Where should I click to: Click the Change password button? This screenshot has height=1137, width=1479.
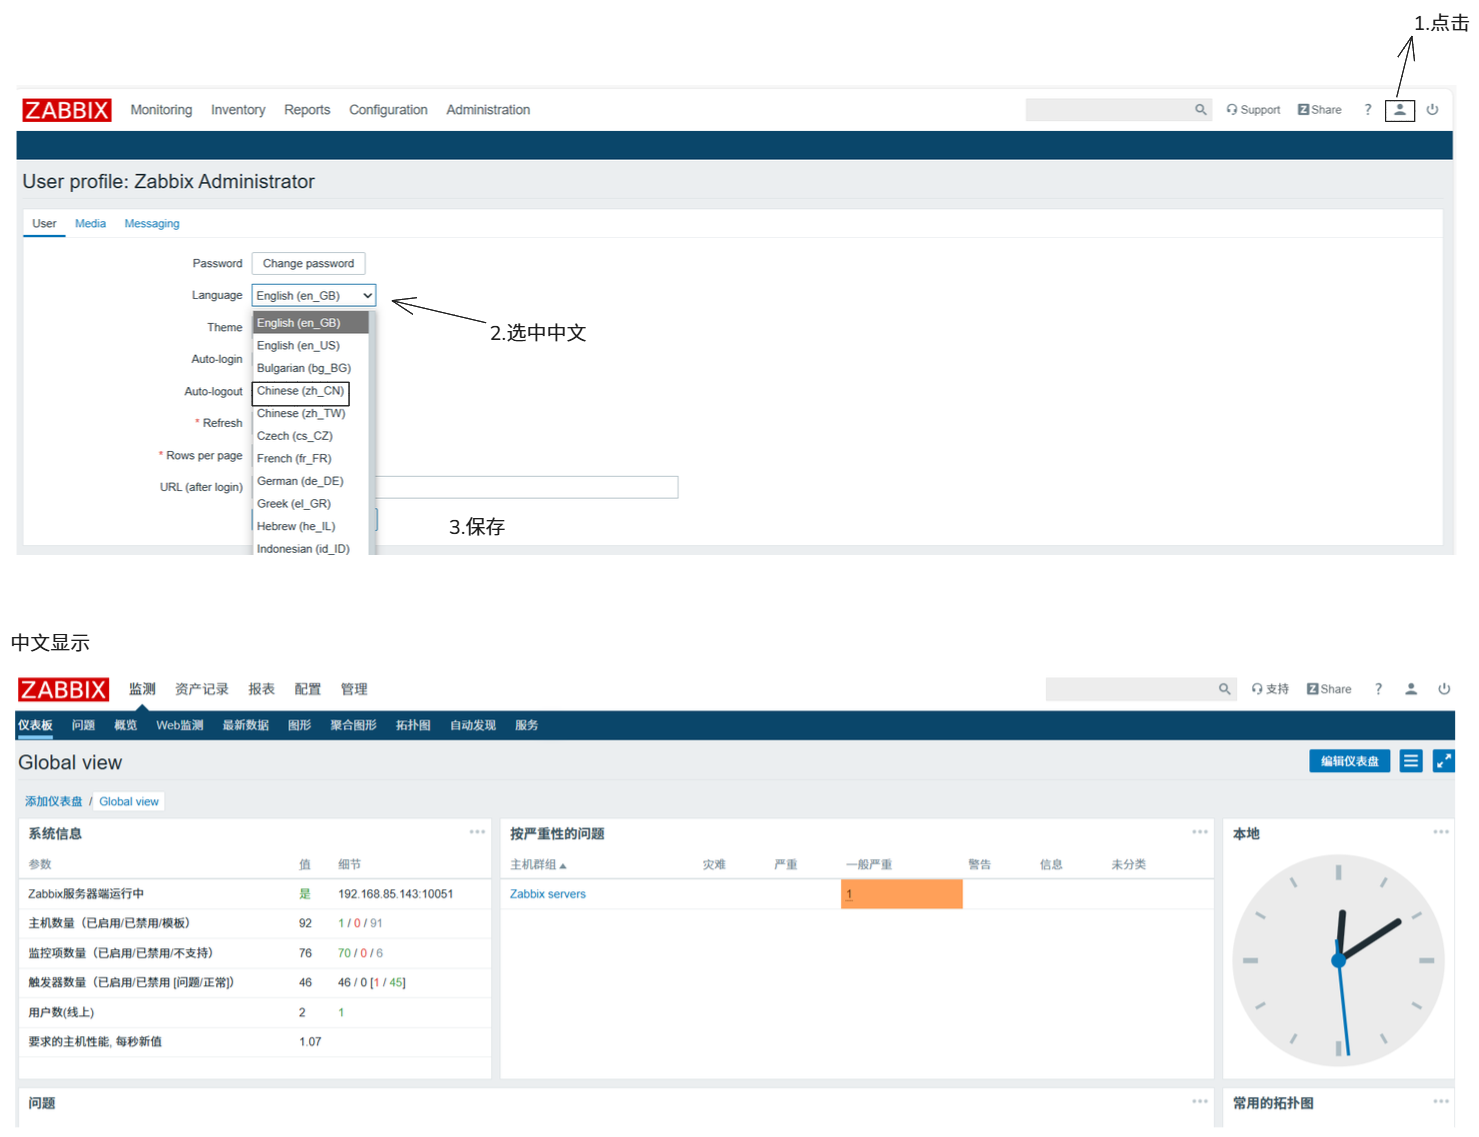point(308,263)
